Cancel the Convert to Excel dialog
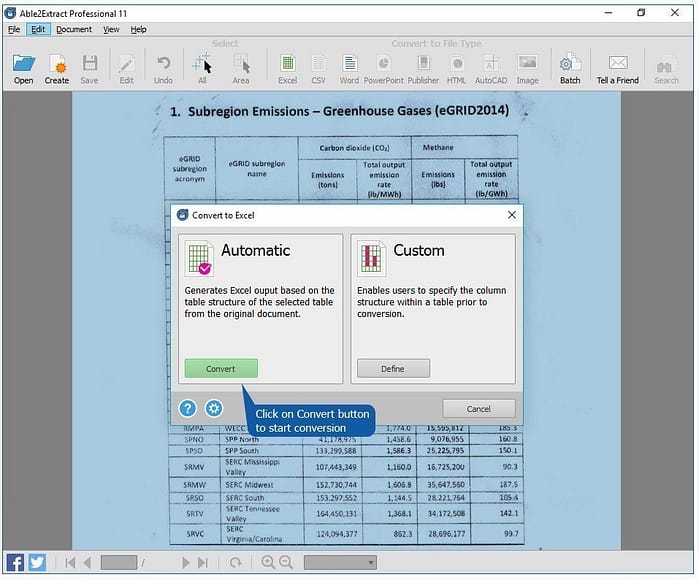699x580 pixels. pos(479,409)
